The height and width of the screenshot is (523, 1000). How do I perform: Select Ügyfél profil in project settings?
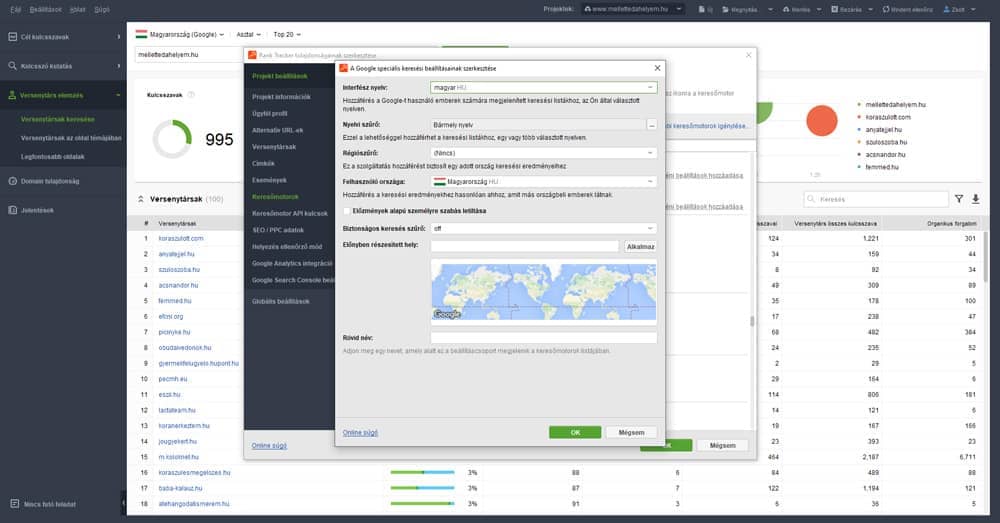[x=270, y=114]
